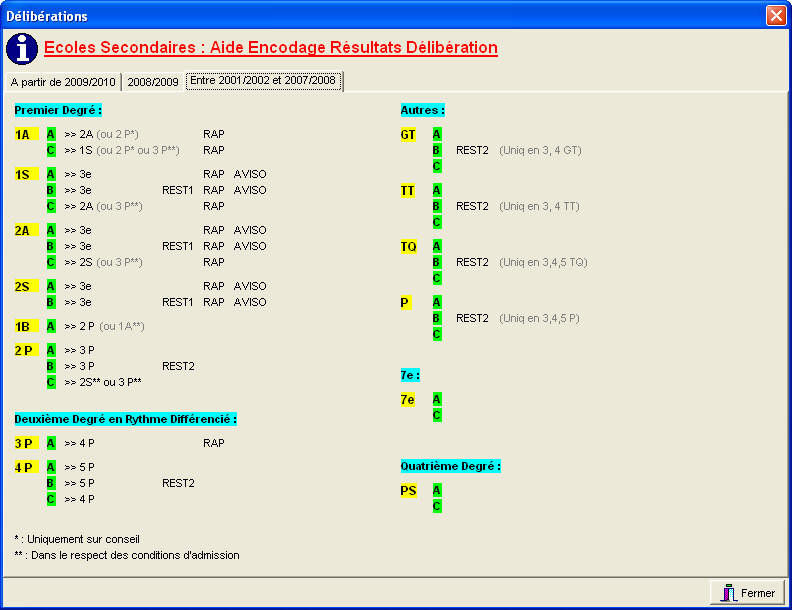Click '>> 2S (ou 3 P**)' text
Screen dimensions: 792x610
(x=104, y=263)
